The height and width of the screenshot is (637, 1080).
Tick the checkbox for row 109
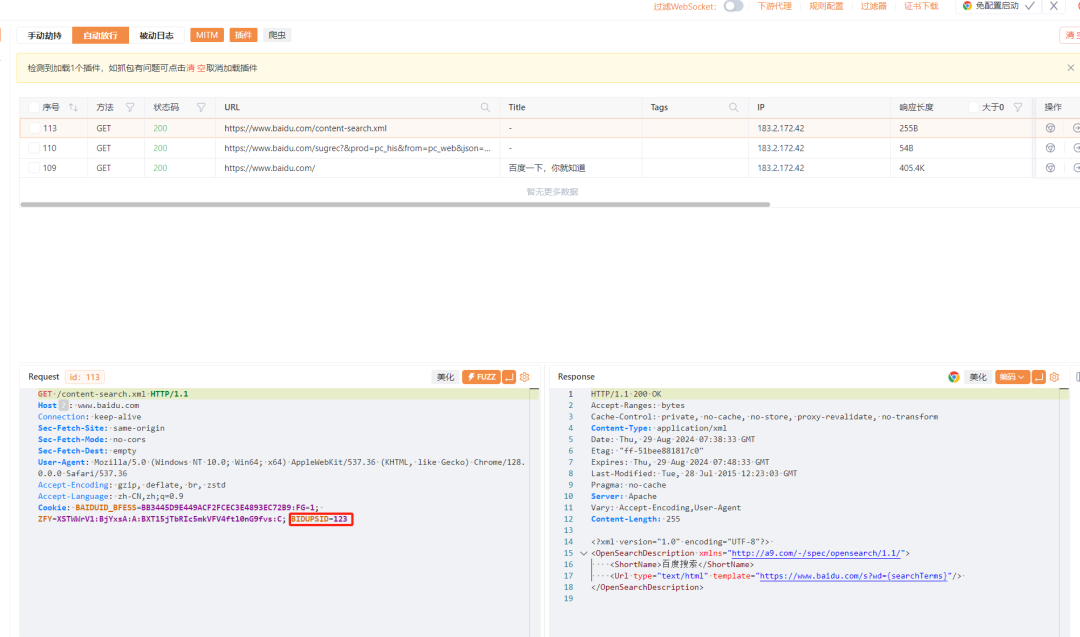point(33,168)
